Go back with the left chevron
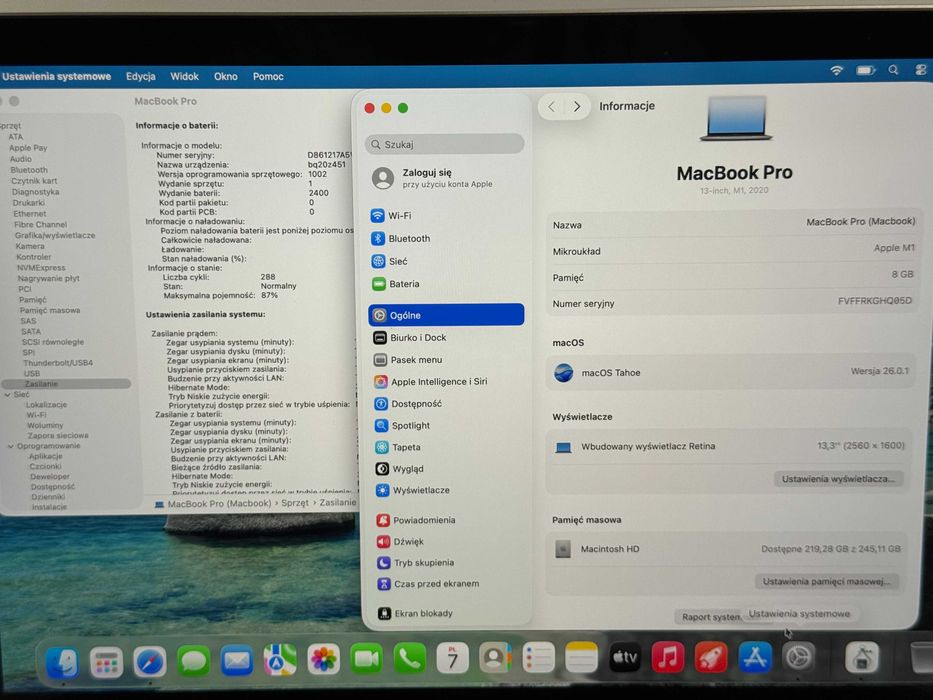Image resolution: width=933 pixels, height=700 pixels. [552, 107]
